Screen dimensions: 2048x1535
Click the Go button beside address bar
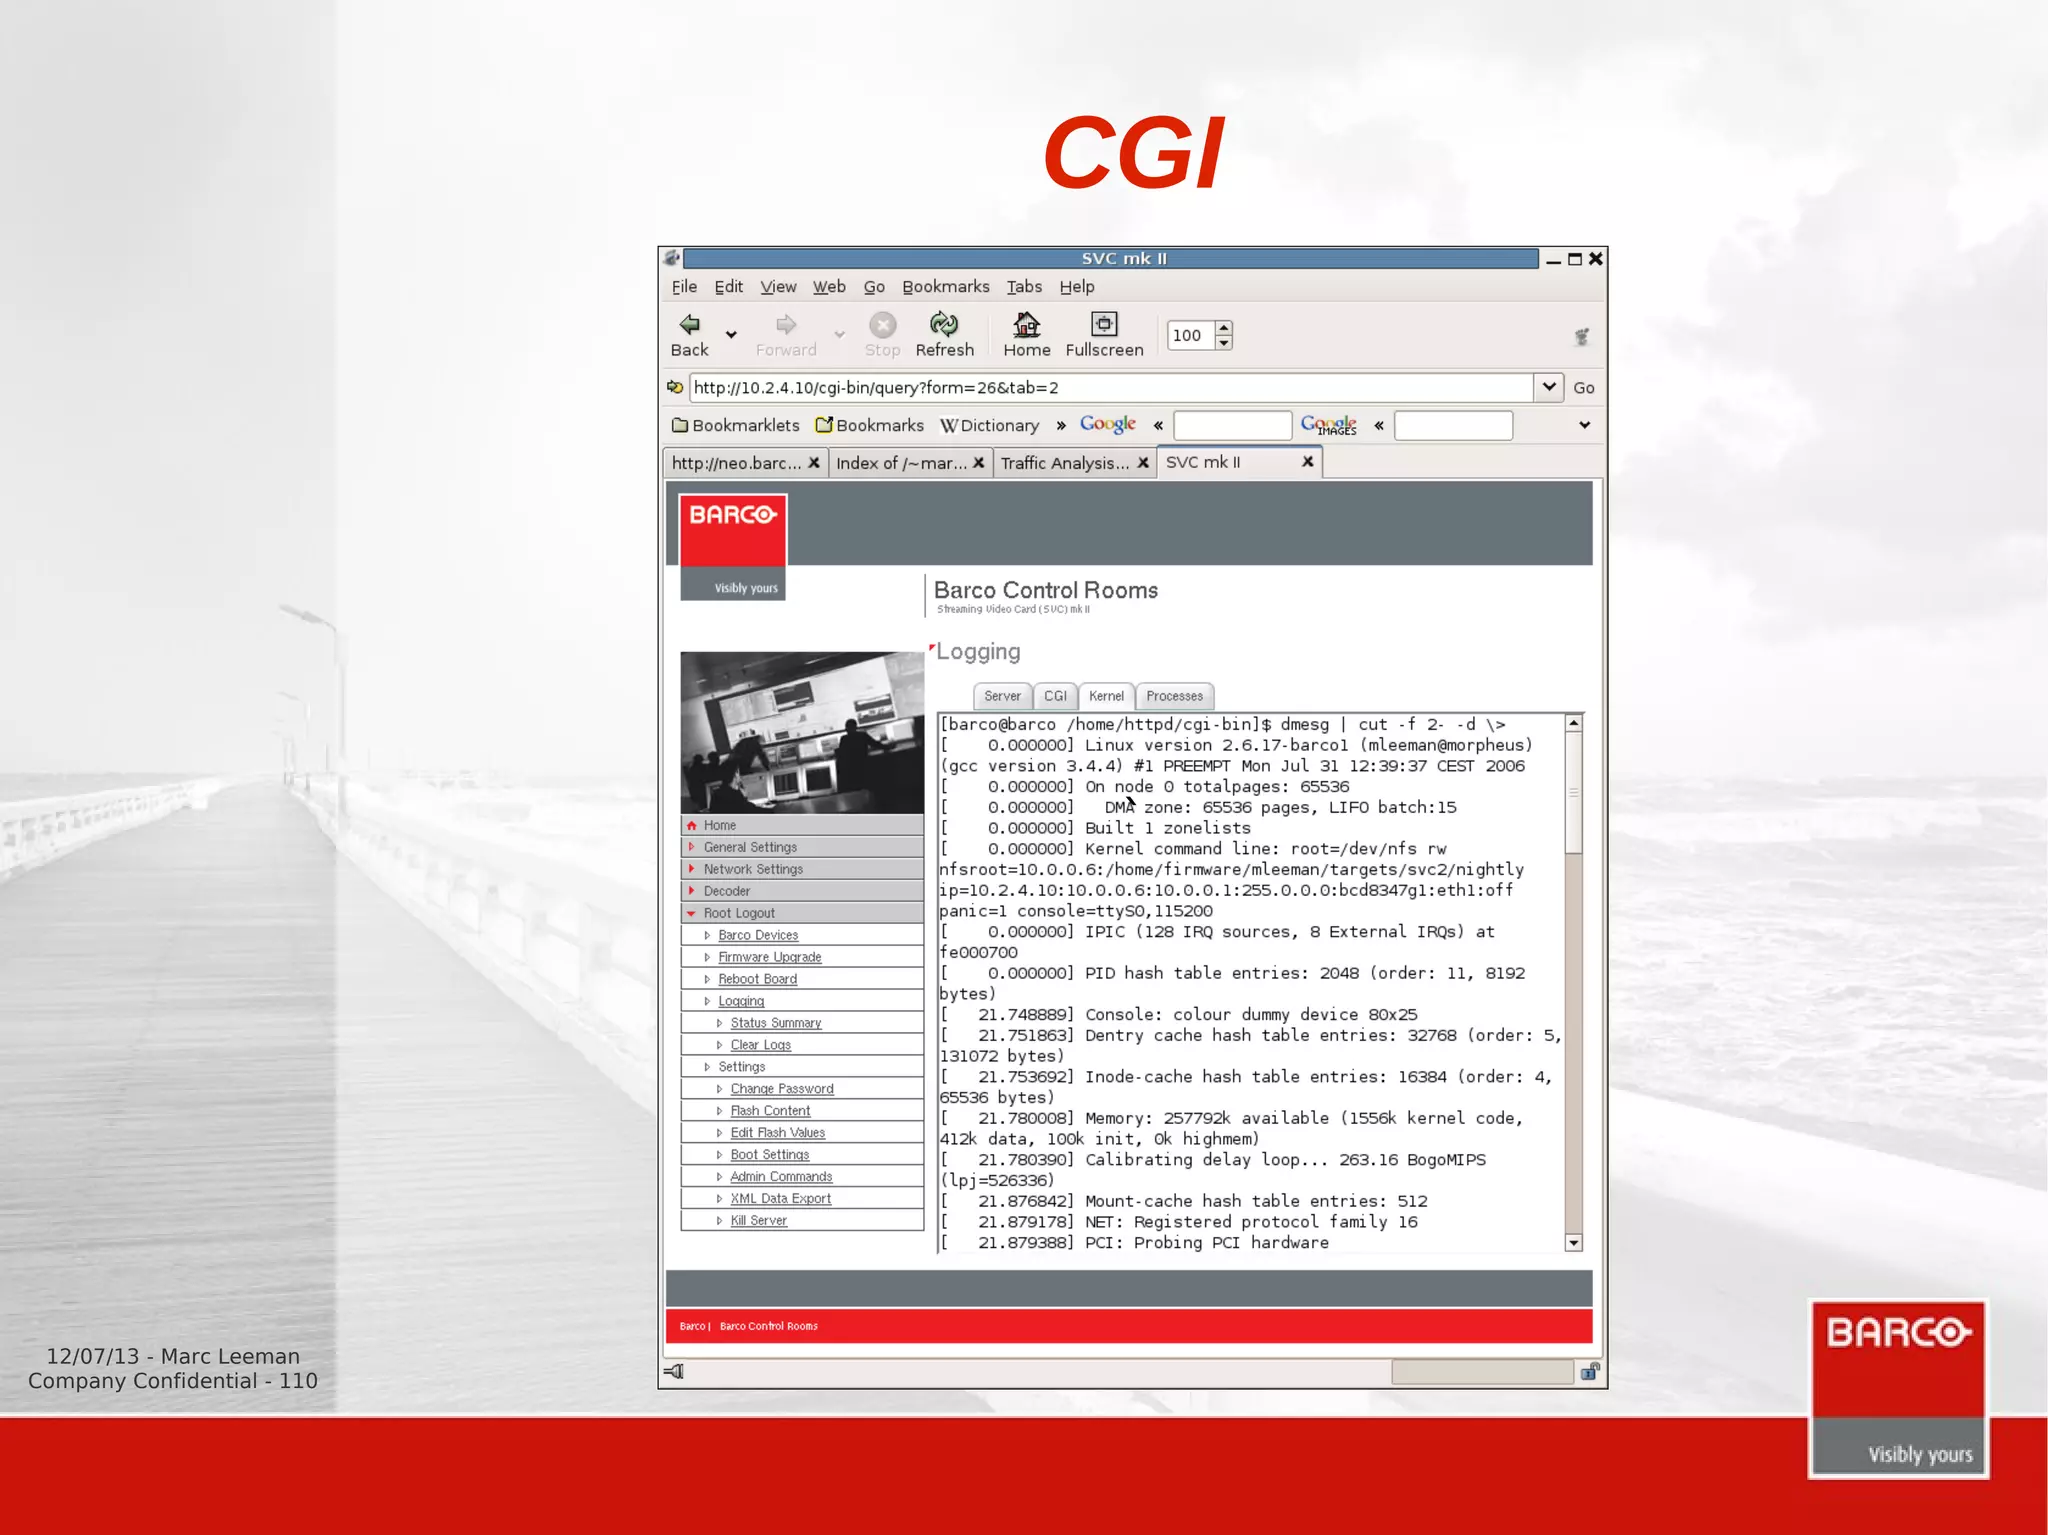coord(1583,388)
